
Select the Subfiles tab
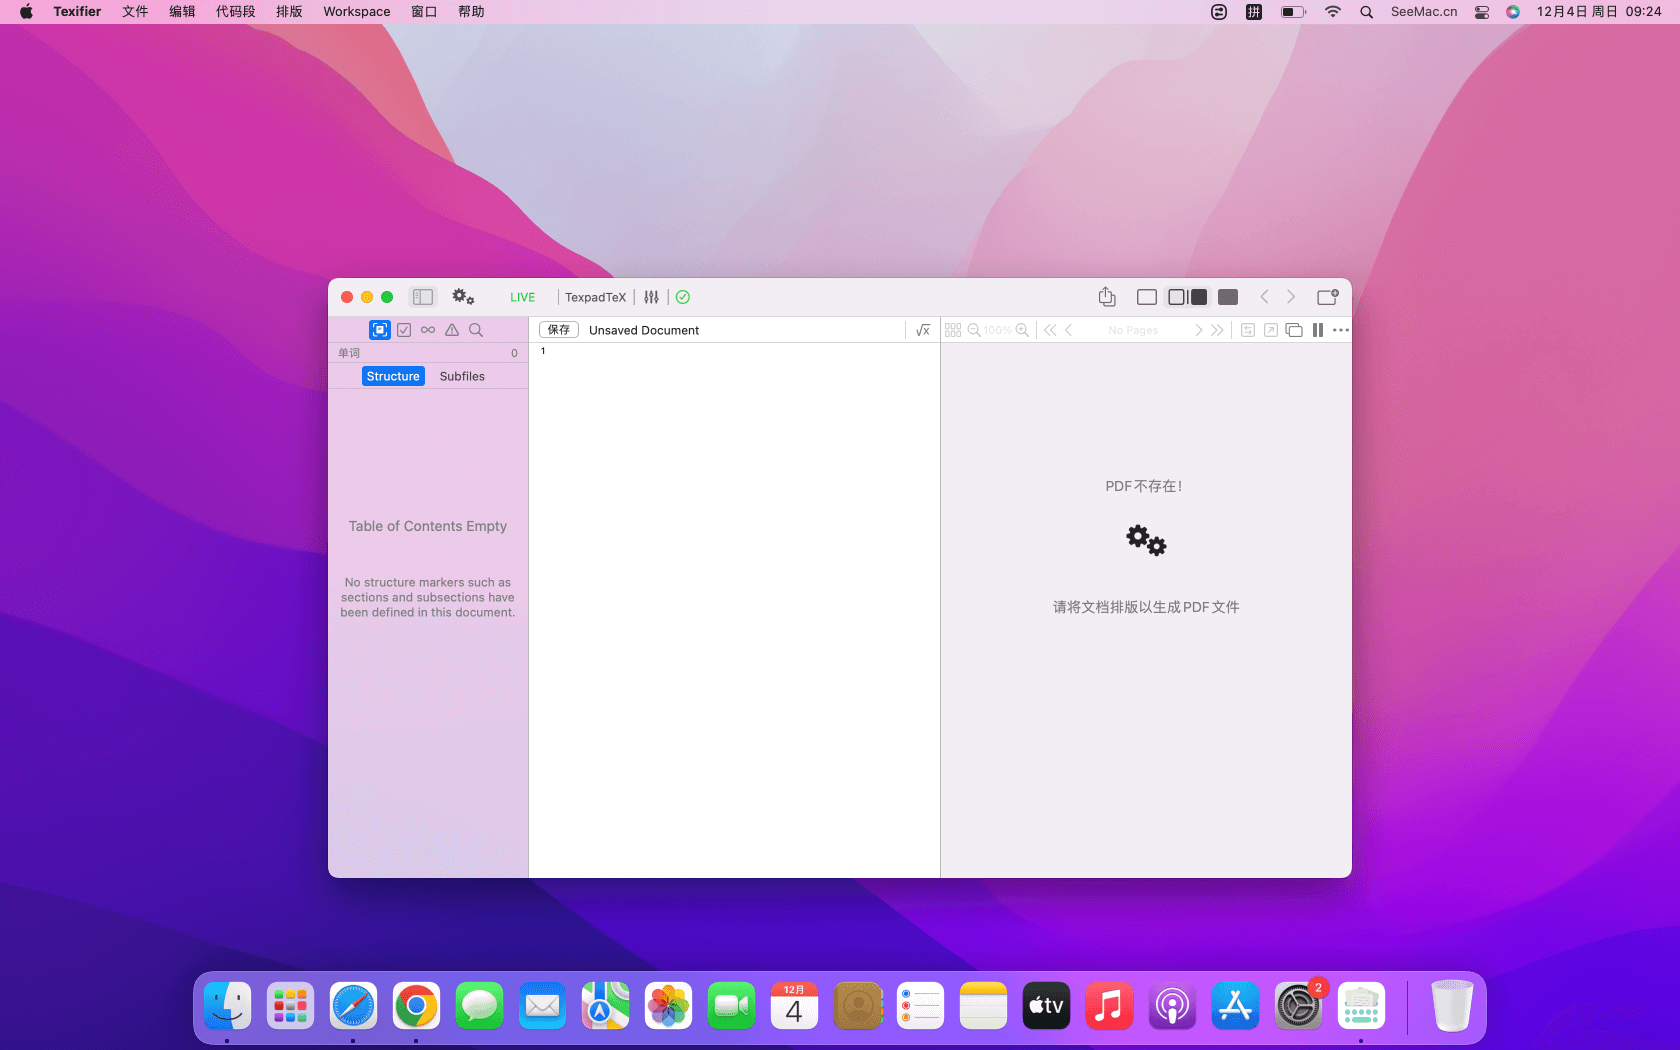point(462,376)
